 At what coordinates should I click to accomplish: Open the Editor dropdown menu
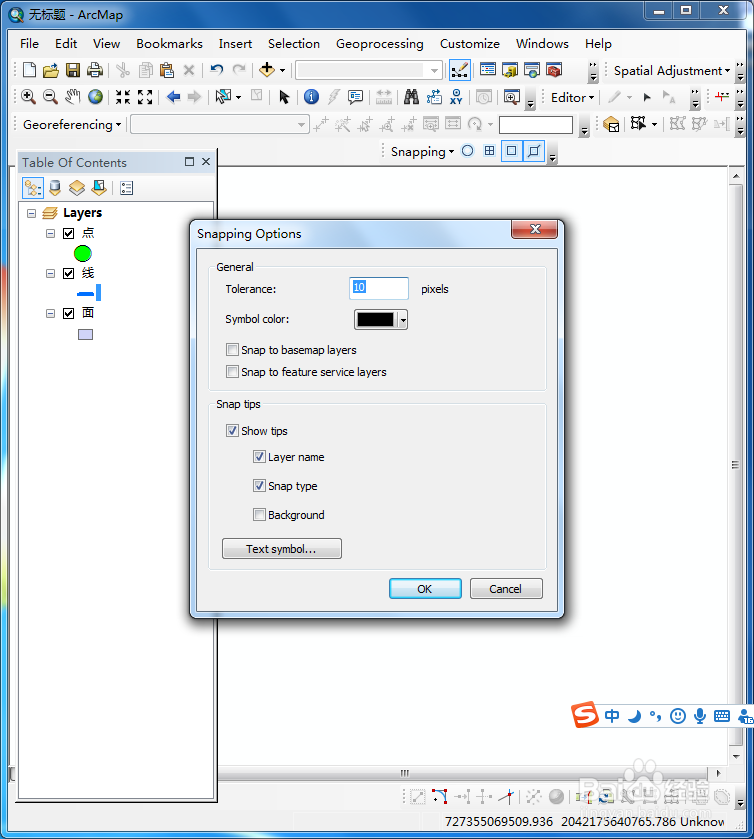(x=573, y=97)
